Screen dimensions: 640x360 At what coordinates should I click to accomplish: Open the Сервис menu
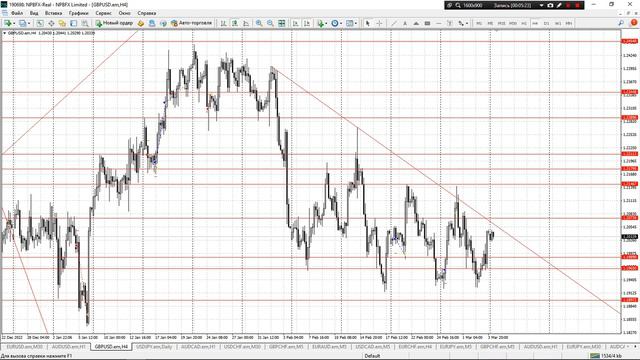pos(103,13)
